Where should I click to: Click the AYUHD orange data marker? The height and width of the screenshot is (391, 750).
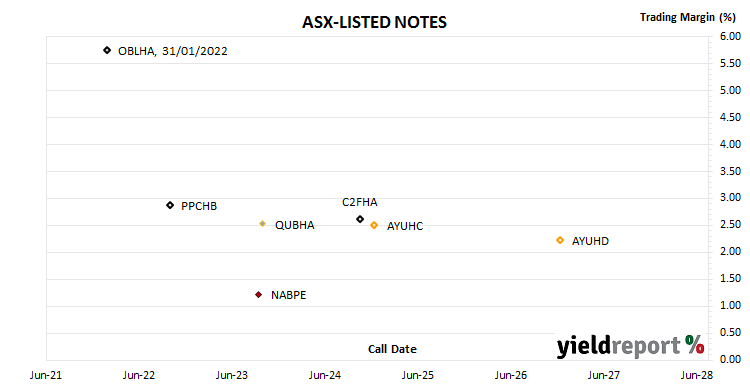click(560, 240)
